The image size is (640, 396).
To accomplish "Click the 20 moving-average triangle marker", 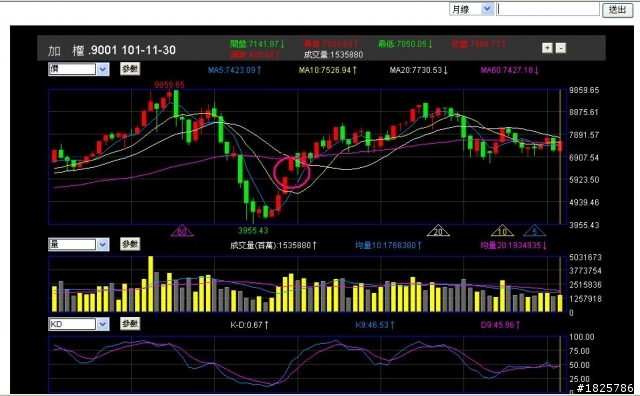I will coord(438,231).
